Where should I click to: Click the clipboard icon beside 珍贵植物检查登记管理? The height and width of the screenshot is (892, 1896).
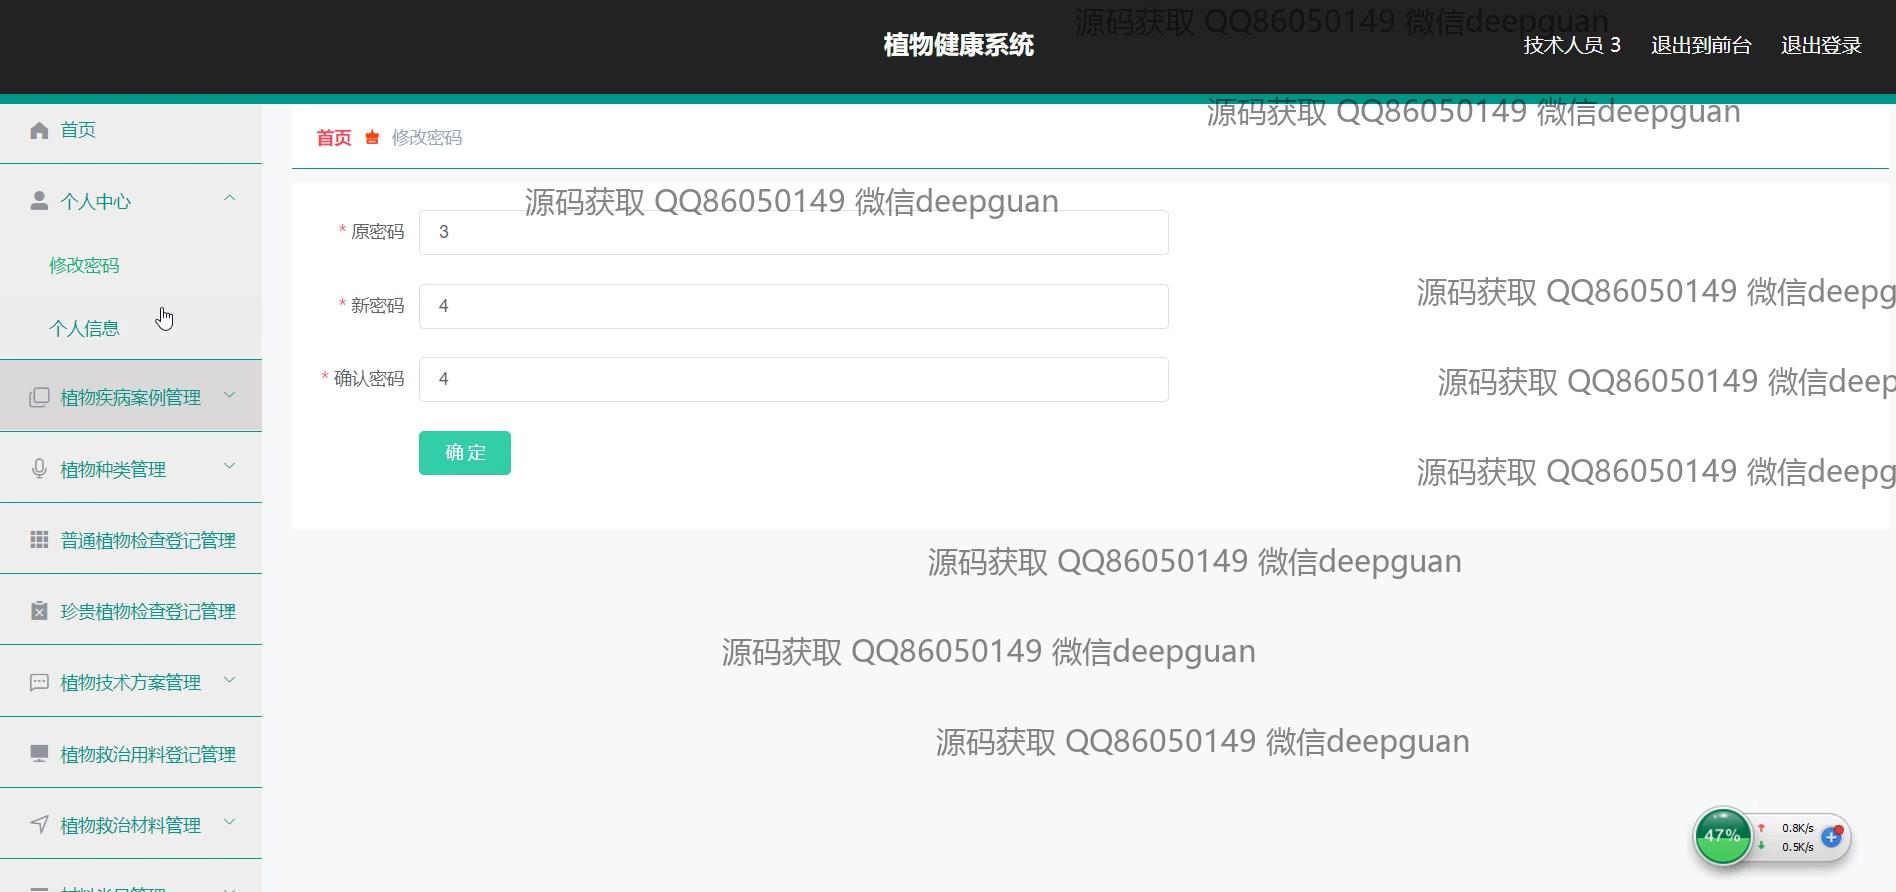pyautogui.click(x=39, y=611)
